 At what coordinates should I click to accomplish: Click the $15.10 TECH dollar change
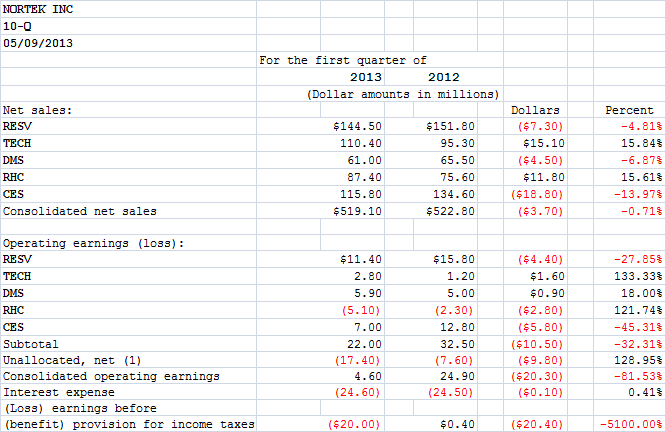pos(544,144)
